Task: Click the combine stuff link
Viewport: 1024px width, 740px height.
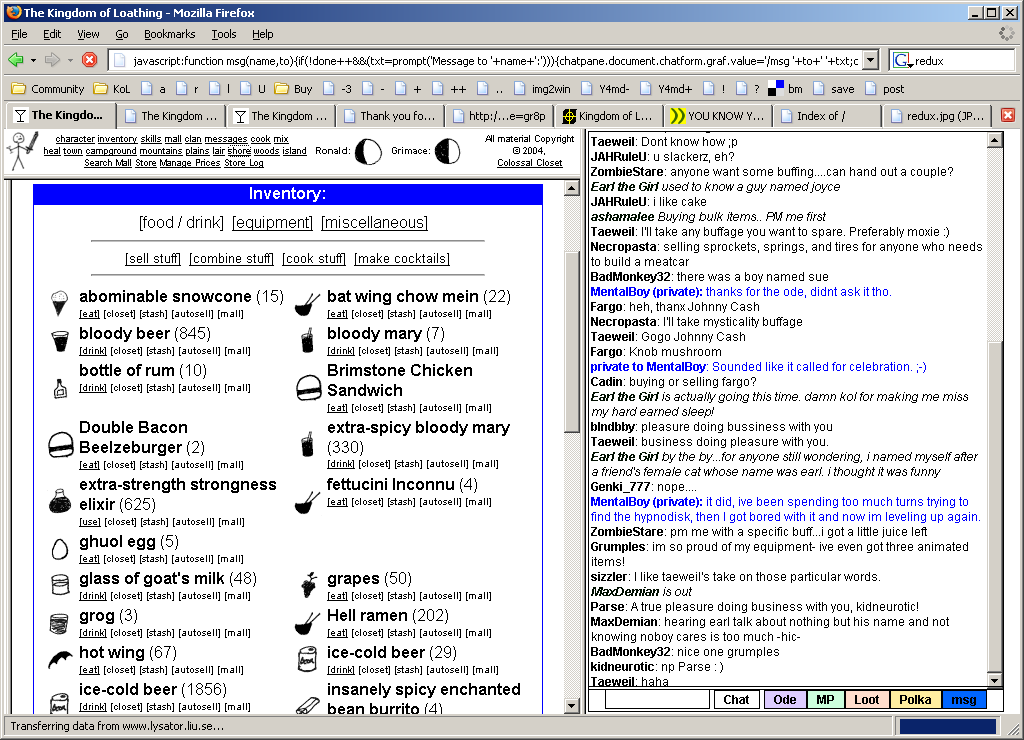Action: pos(231,259)
